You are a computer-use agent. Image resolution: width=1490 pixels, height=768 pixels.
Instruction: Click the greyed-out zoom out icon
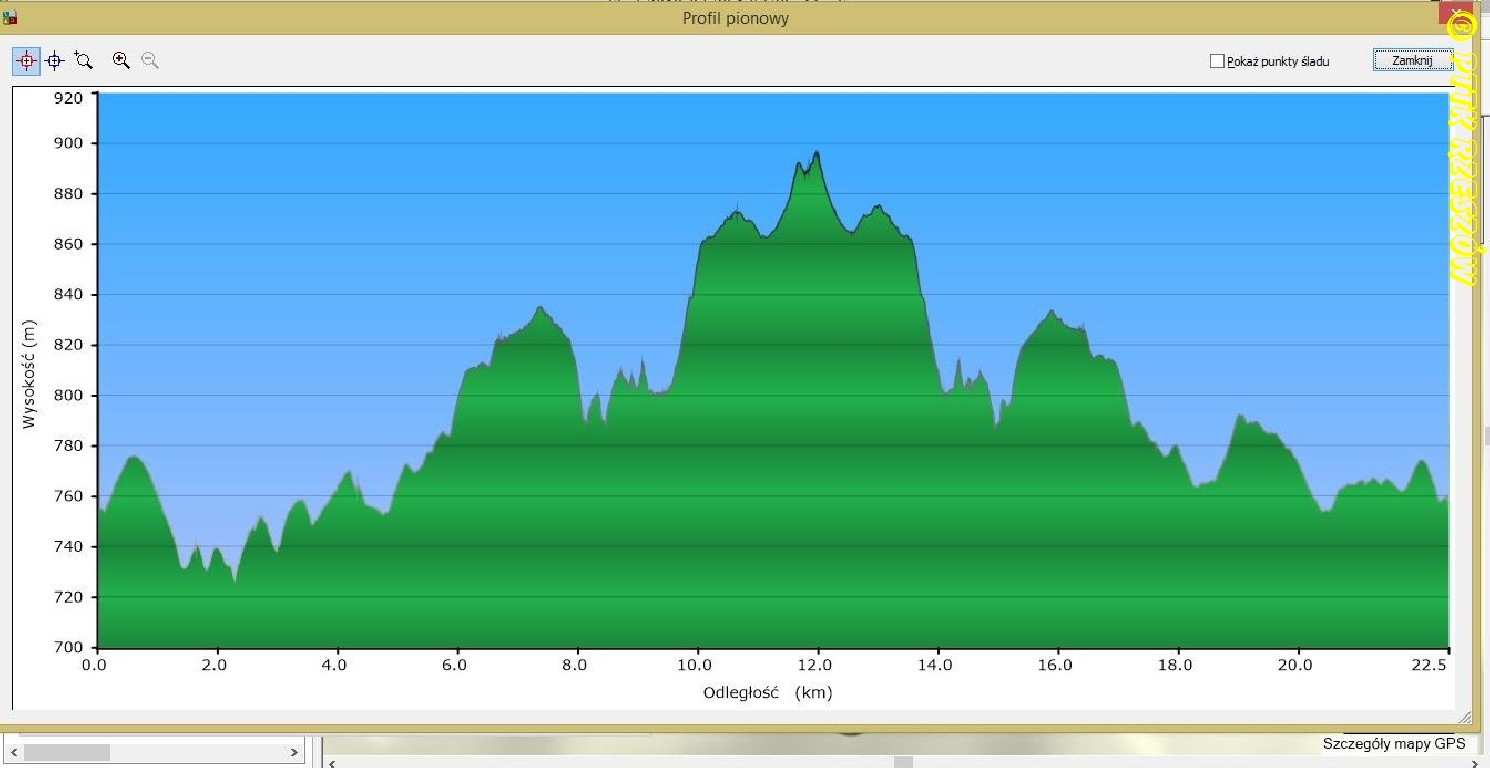[x=150, y=61]
